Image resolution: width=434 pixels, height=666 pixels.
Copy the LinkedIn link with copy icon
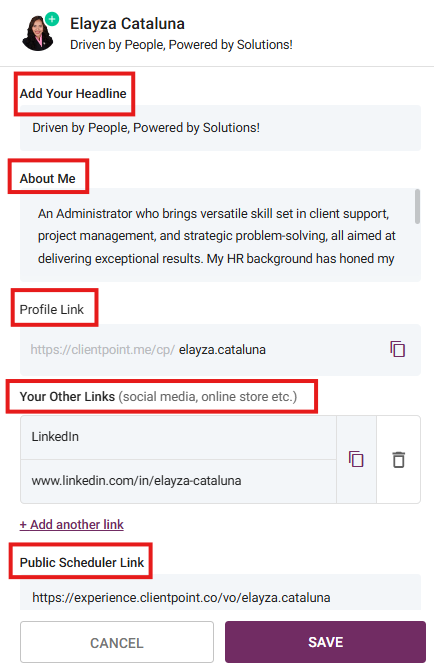pos(356,459)
